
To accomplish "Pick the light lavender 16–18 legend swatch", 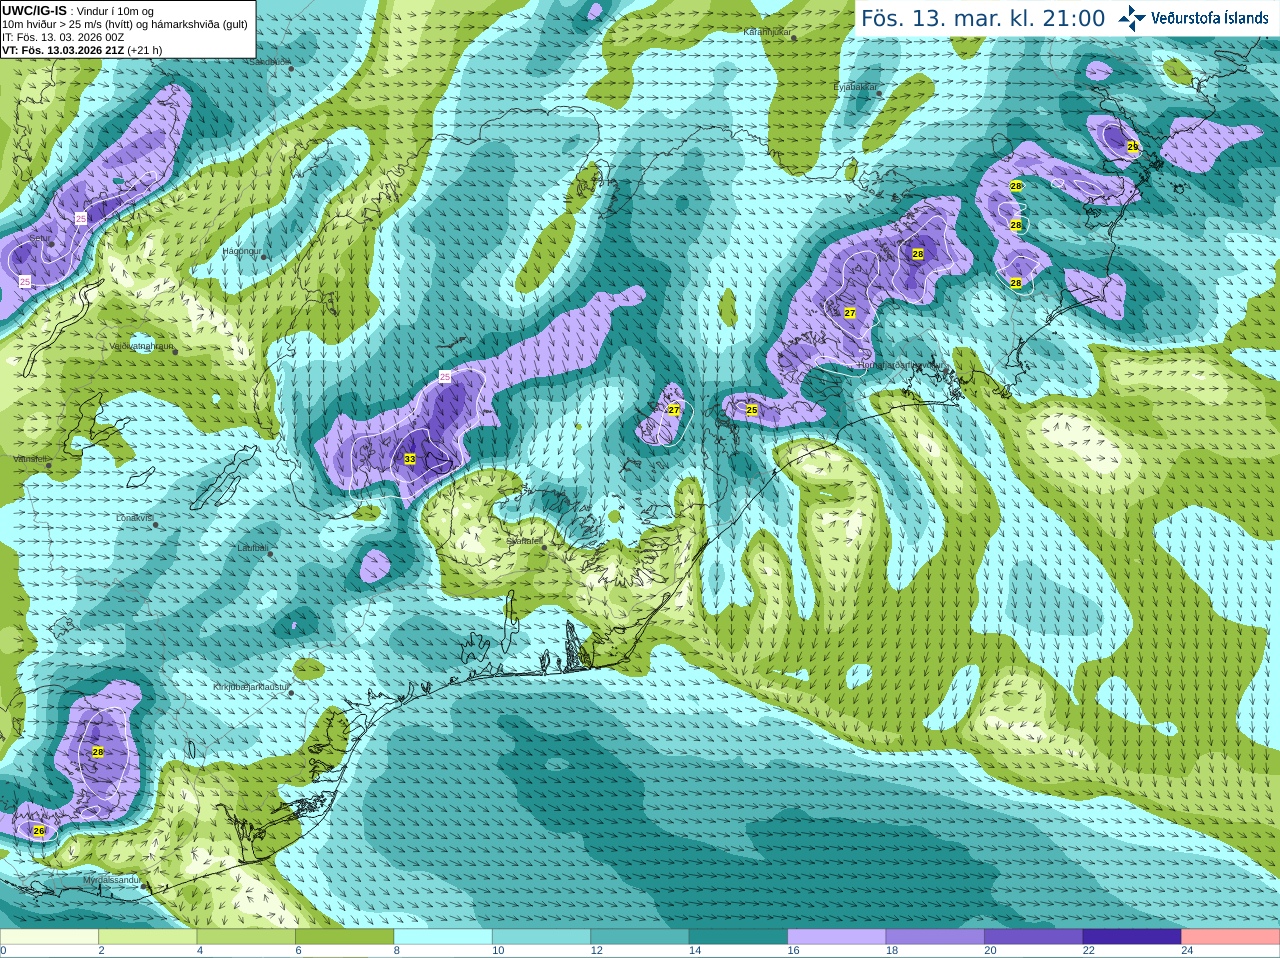I will click(x=837, y=937).
